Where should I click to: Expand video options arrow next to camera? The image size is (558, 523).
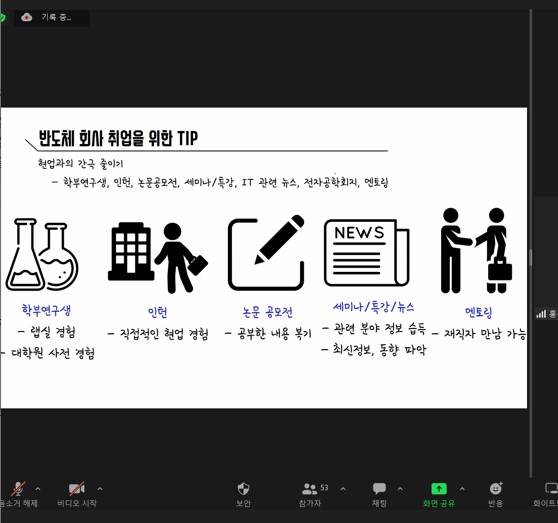[x=100, y=489]
